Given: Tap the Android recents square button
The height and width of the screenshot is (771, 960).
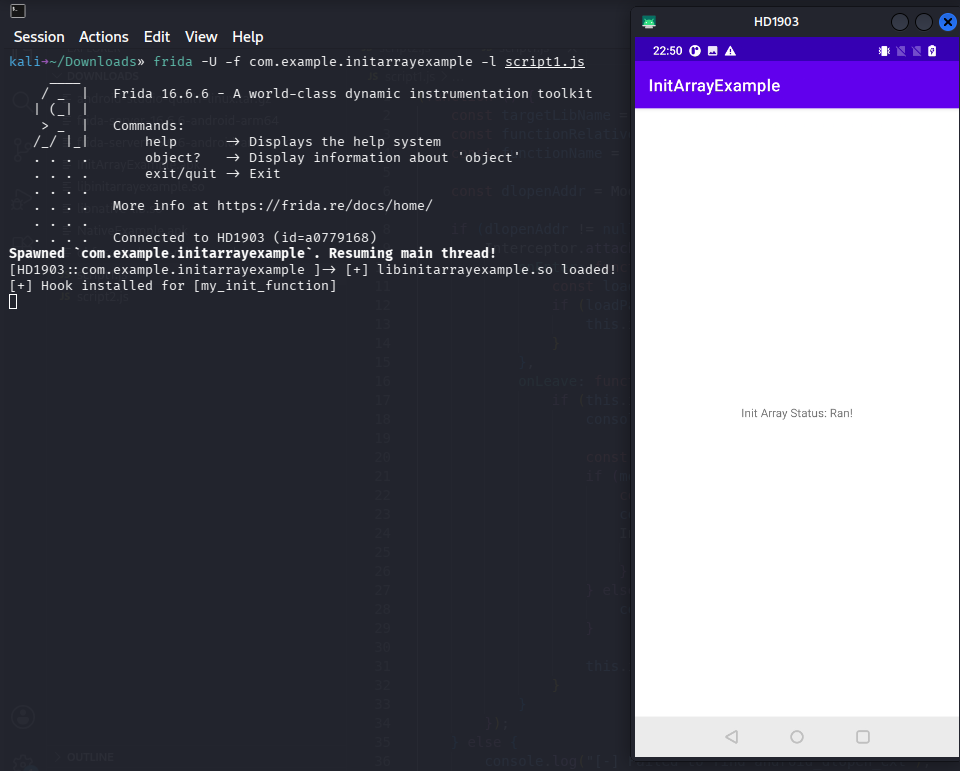Looking at the screenshot, I should [x=863, y=737].
